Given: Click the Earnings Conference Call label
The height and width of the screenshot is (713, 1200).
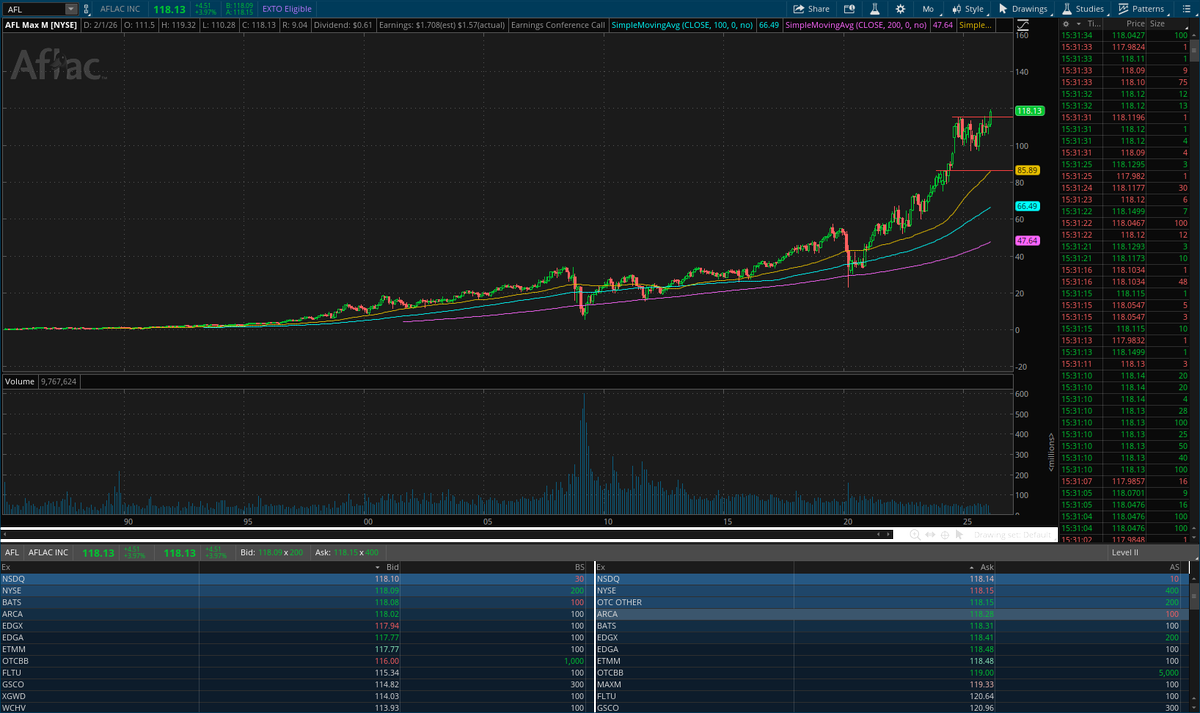Looking at the screenshot, I should click(x=558, y=23).
